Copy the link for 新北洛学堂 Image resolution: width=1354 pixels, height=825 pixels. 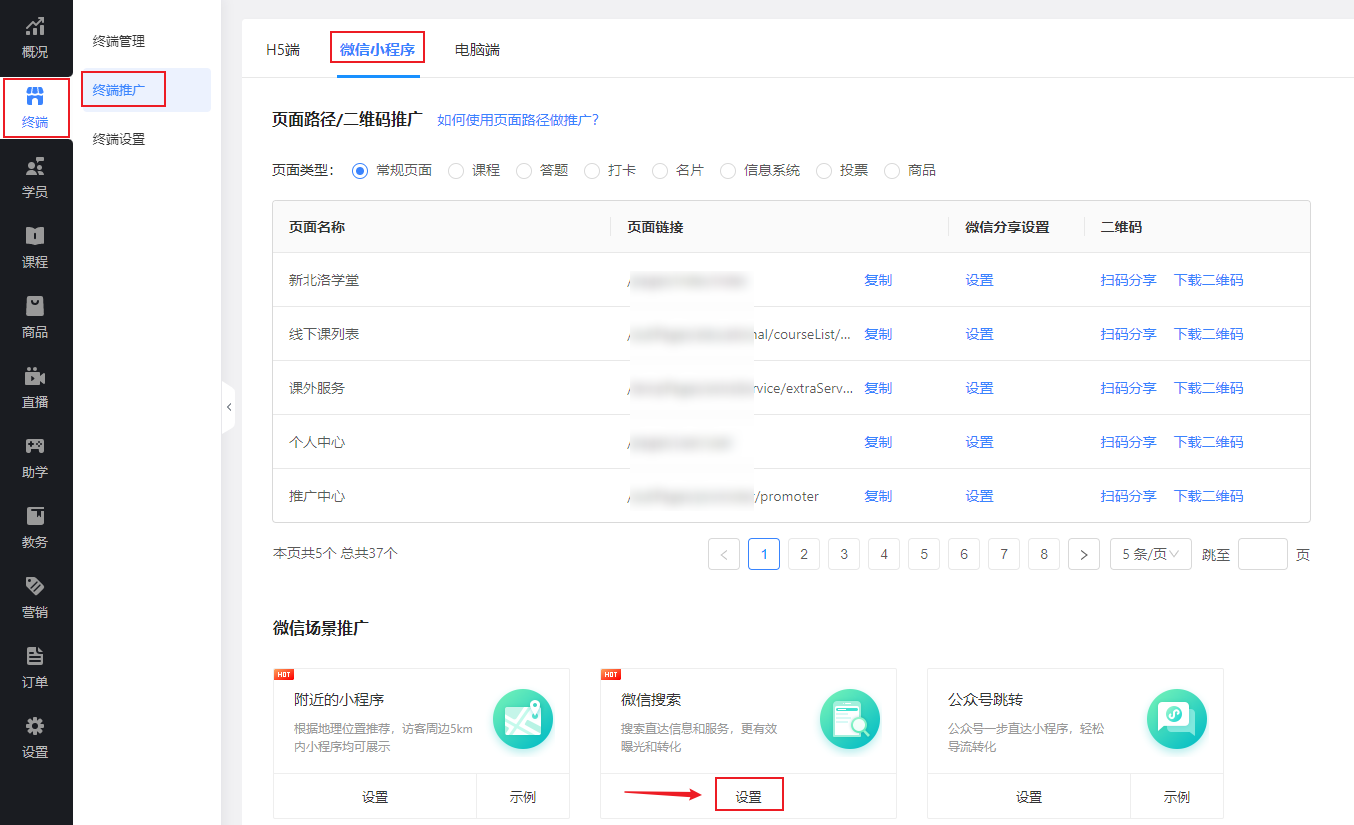tap(878, 280)
